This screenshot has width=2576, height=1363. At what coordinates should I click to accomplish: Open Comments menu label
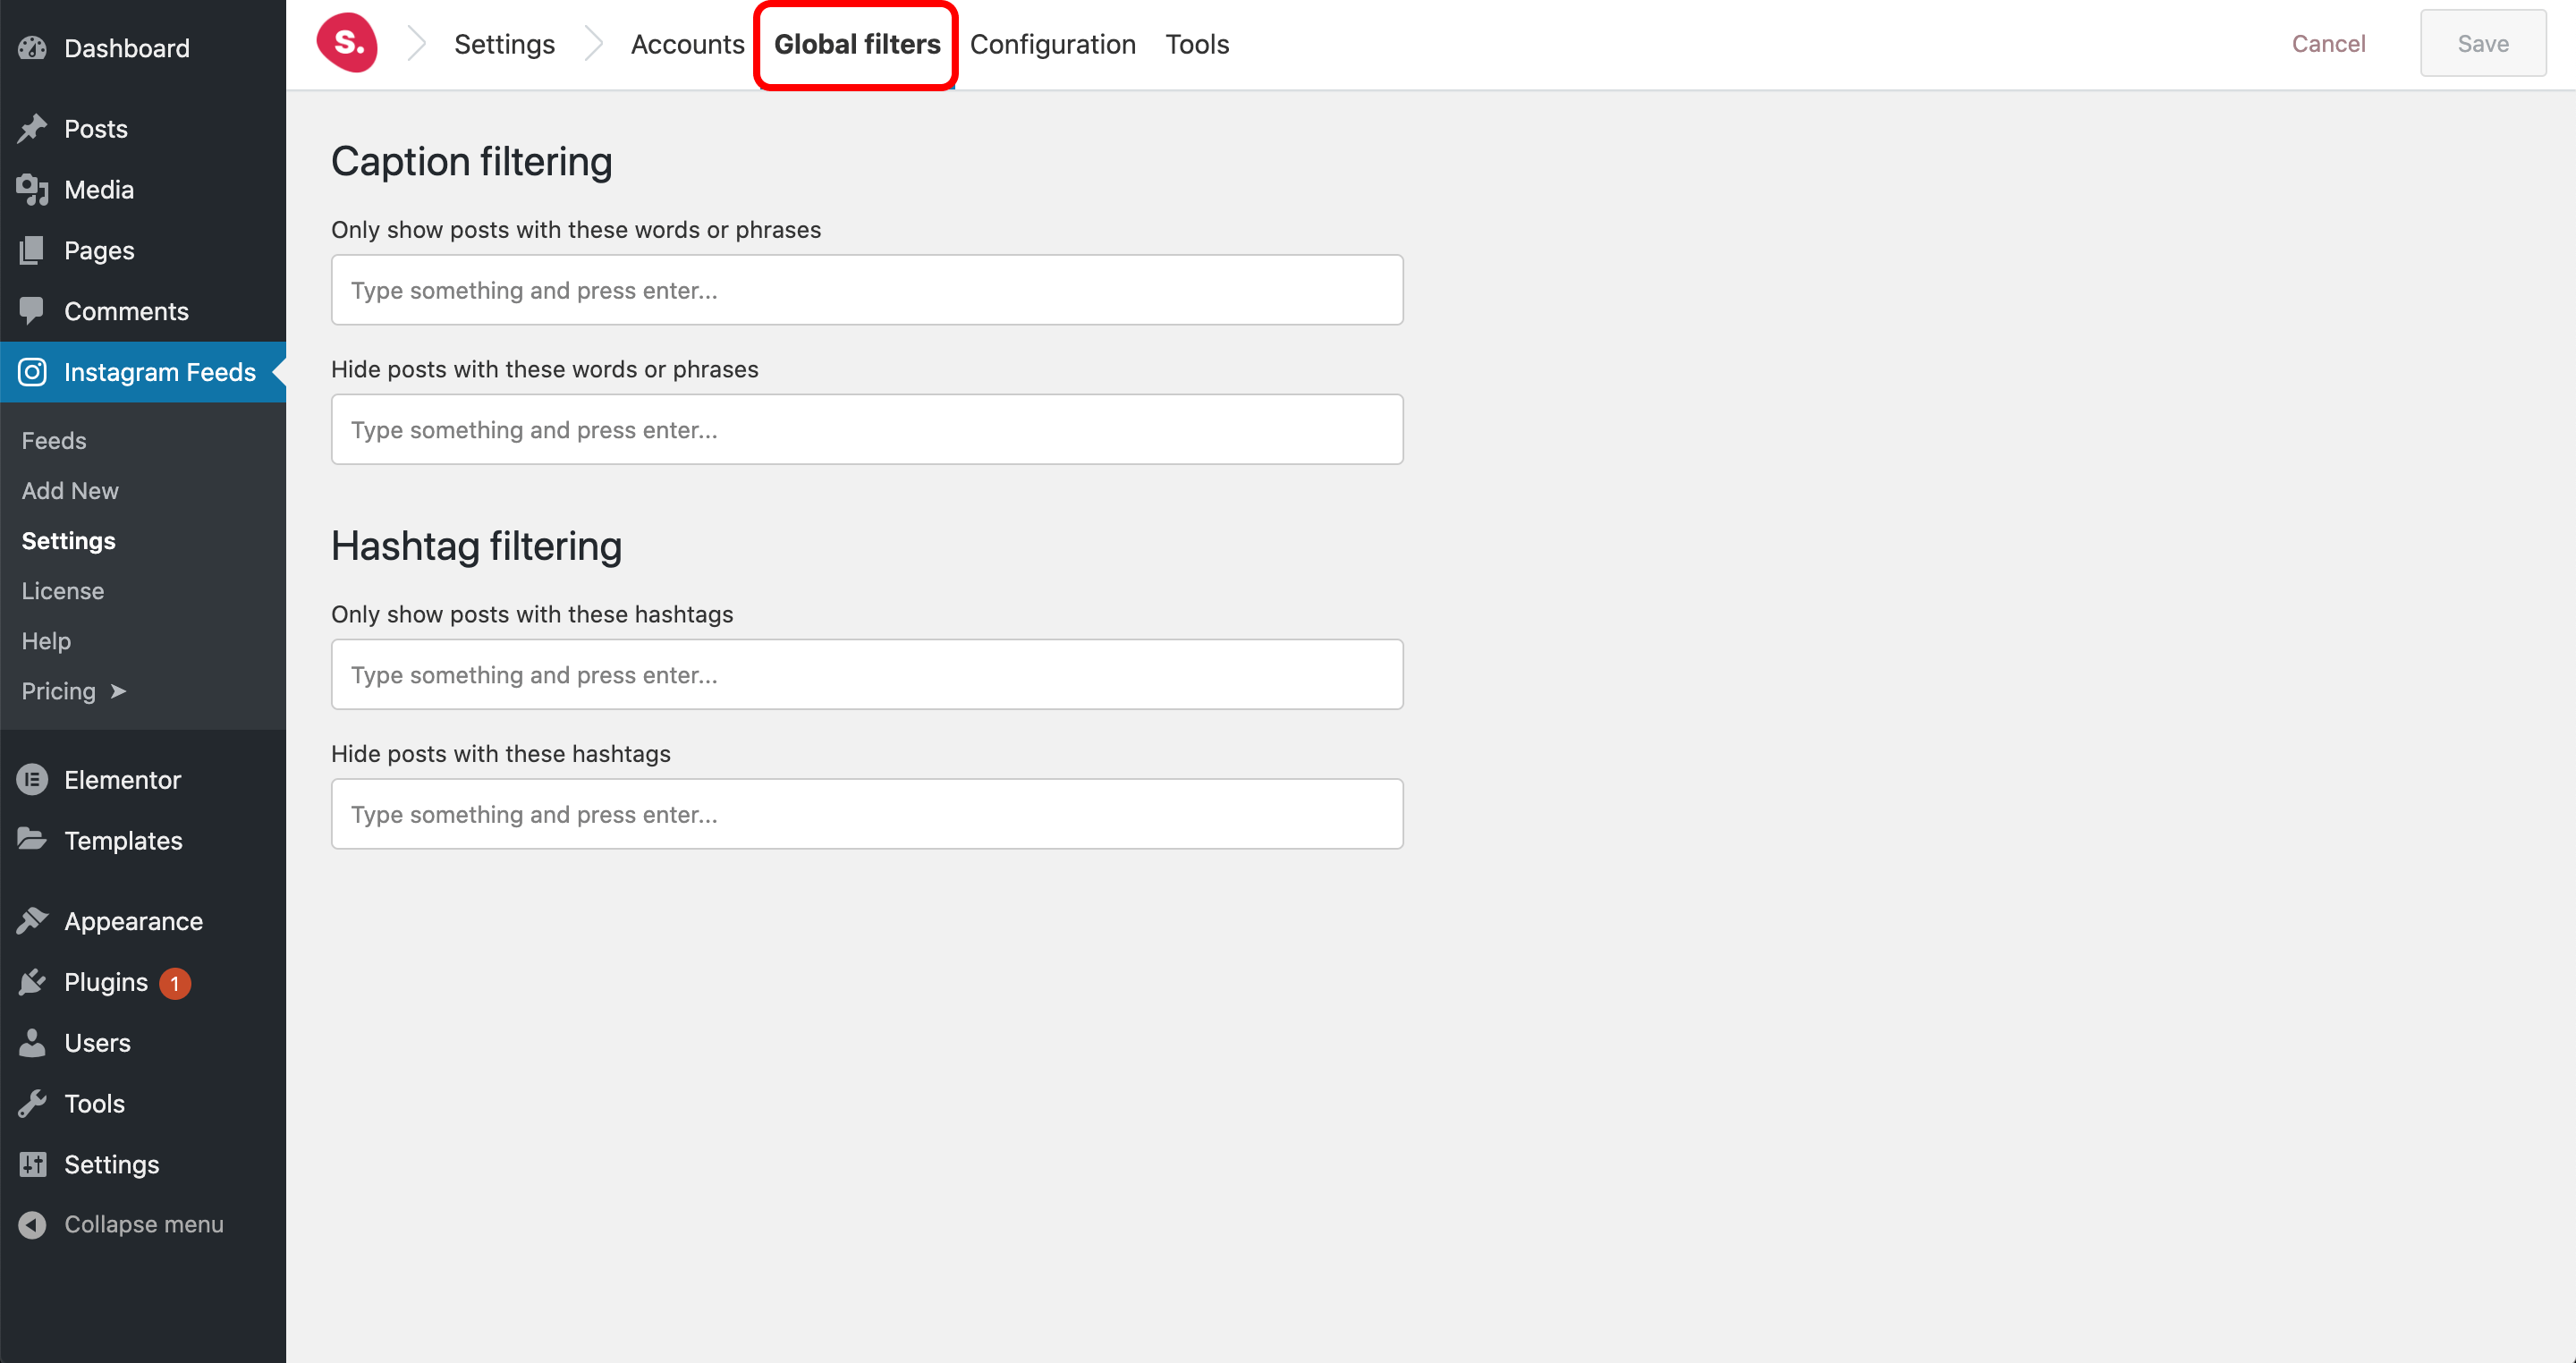click(x=126, y=311)
